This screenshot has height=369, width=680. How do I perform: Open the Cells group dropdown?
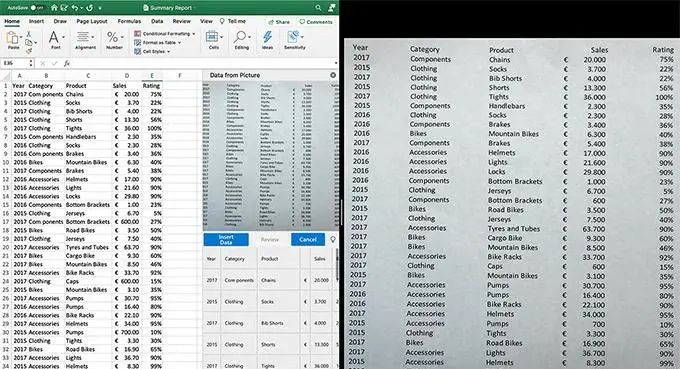point(213,40)
